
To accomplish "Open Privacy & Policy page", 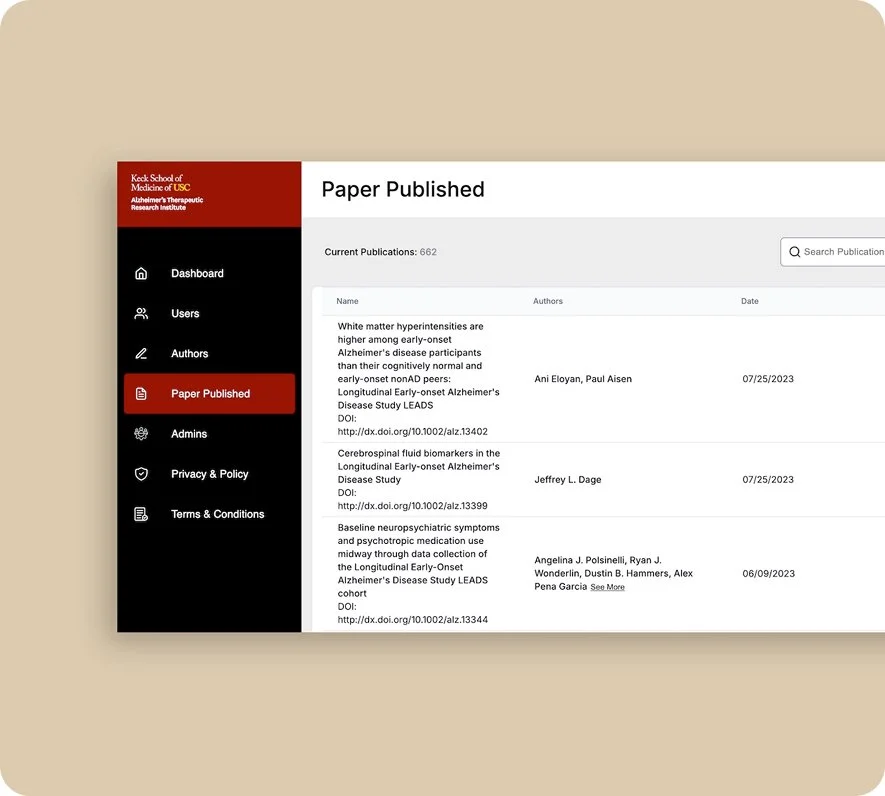I will (x=209, y=474).
